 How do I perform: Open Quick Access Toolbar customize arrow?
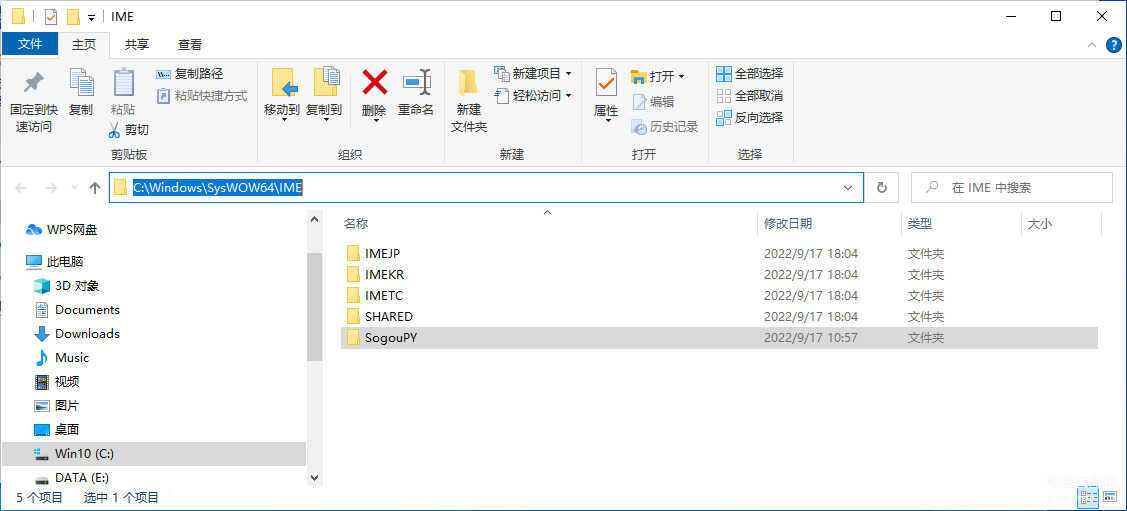coord(91,17)
